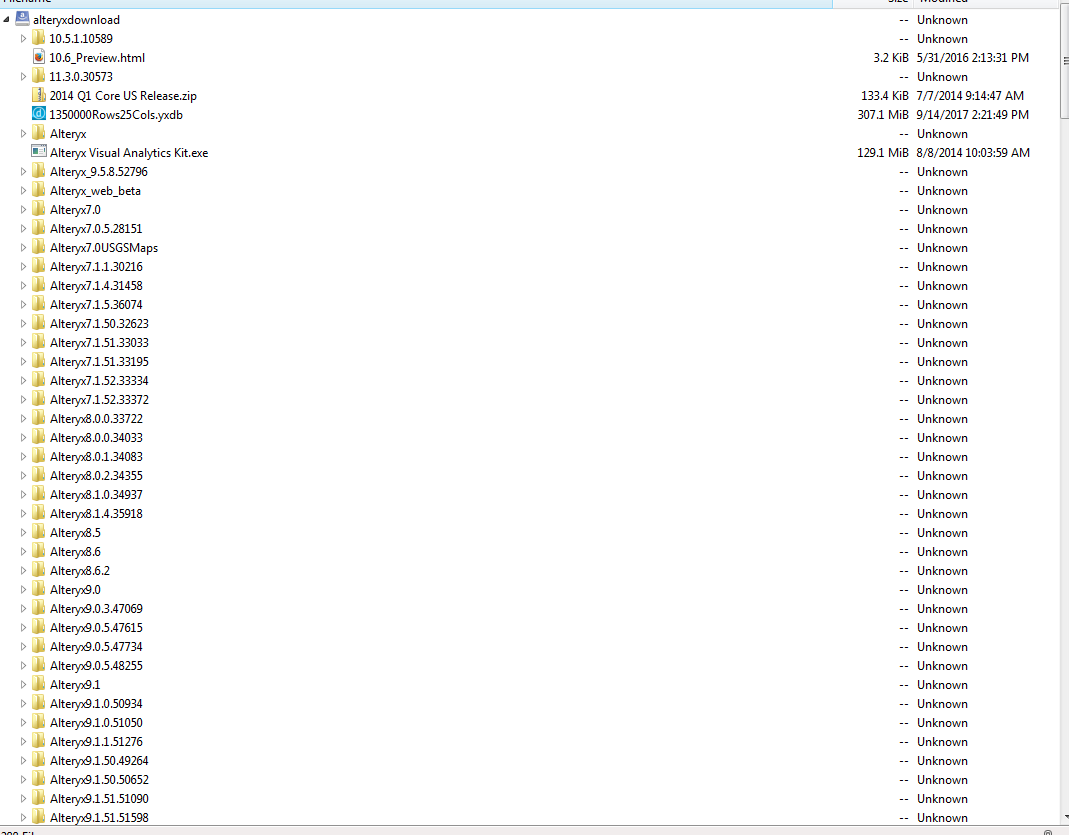Click the 129.1 MiB size value
1069x835 pixels.
point(883,153)
